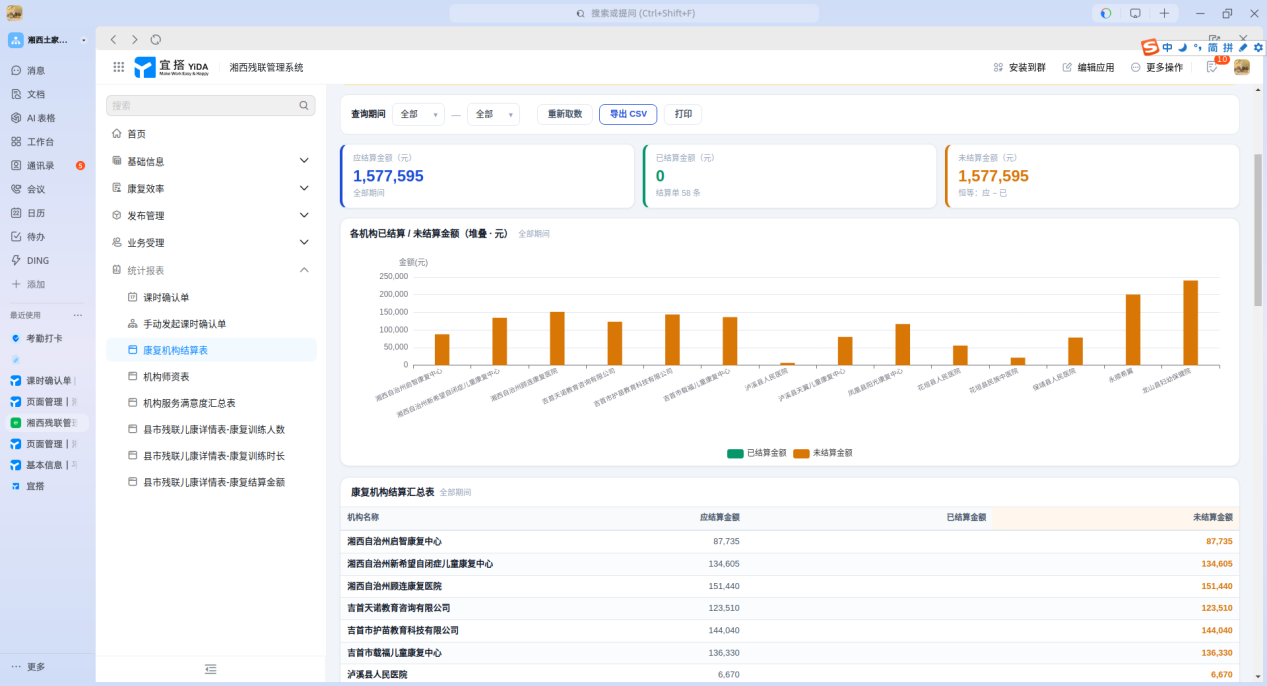Screen dimensions: 1267x686
Task: Open 机构服务满意度汇总表 report
Action: tap(211, 403)
